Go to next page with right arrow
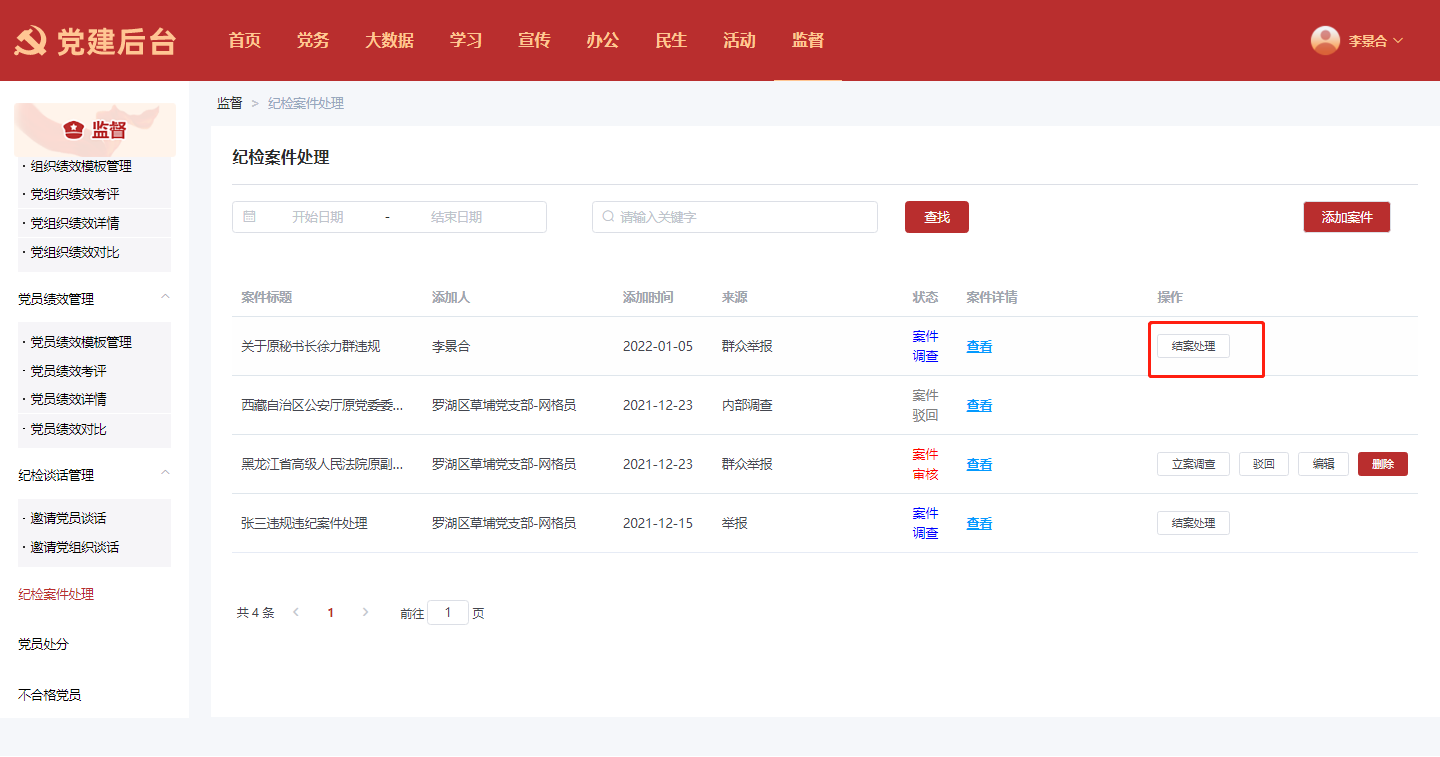Viewport: 1440px width, 757px height. (365, 612)
